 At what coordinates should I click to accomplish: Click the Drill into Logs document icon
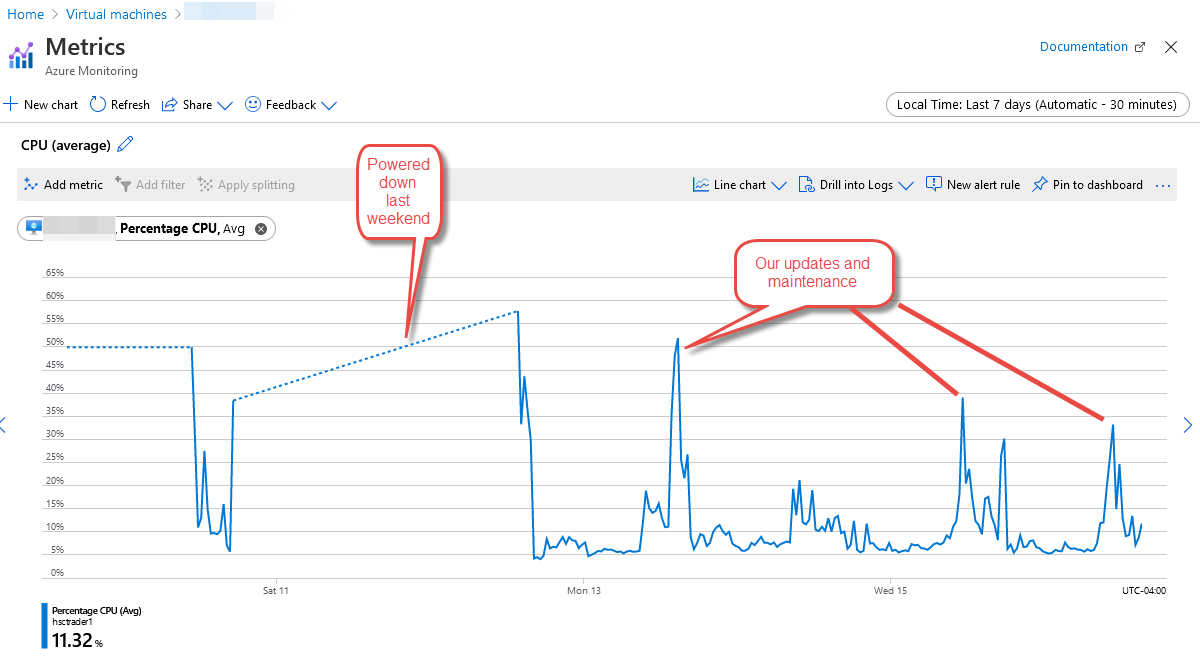pos(806,185)
